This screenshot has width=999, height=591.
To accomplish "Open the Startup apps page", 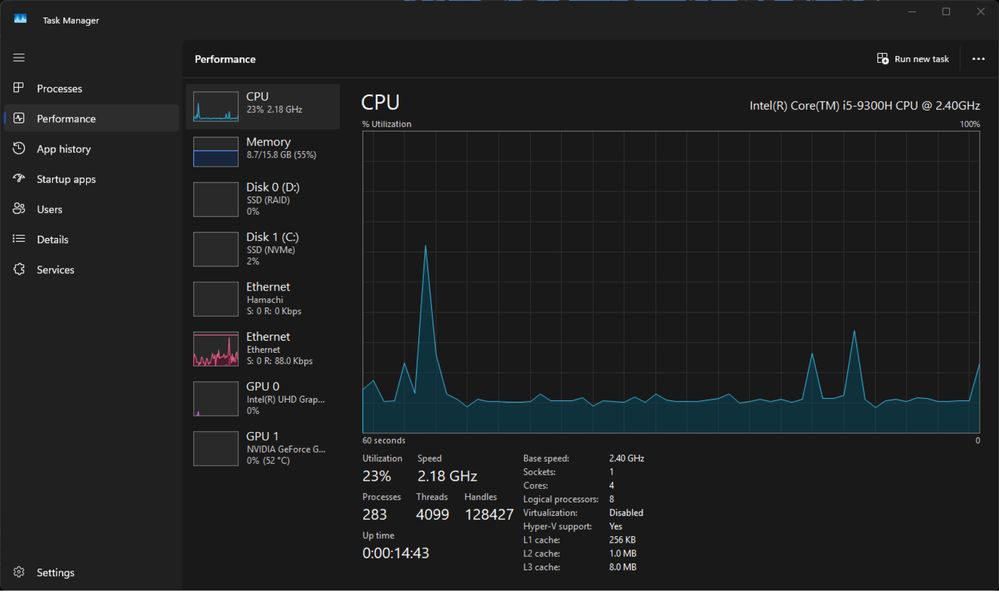I will point(91,179).
